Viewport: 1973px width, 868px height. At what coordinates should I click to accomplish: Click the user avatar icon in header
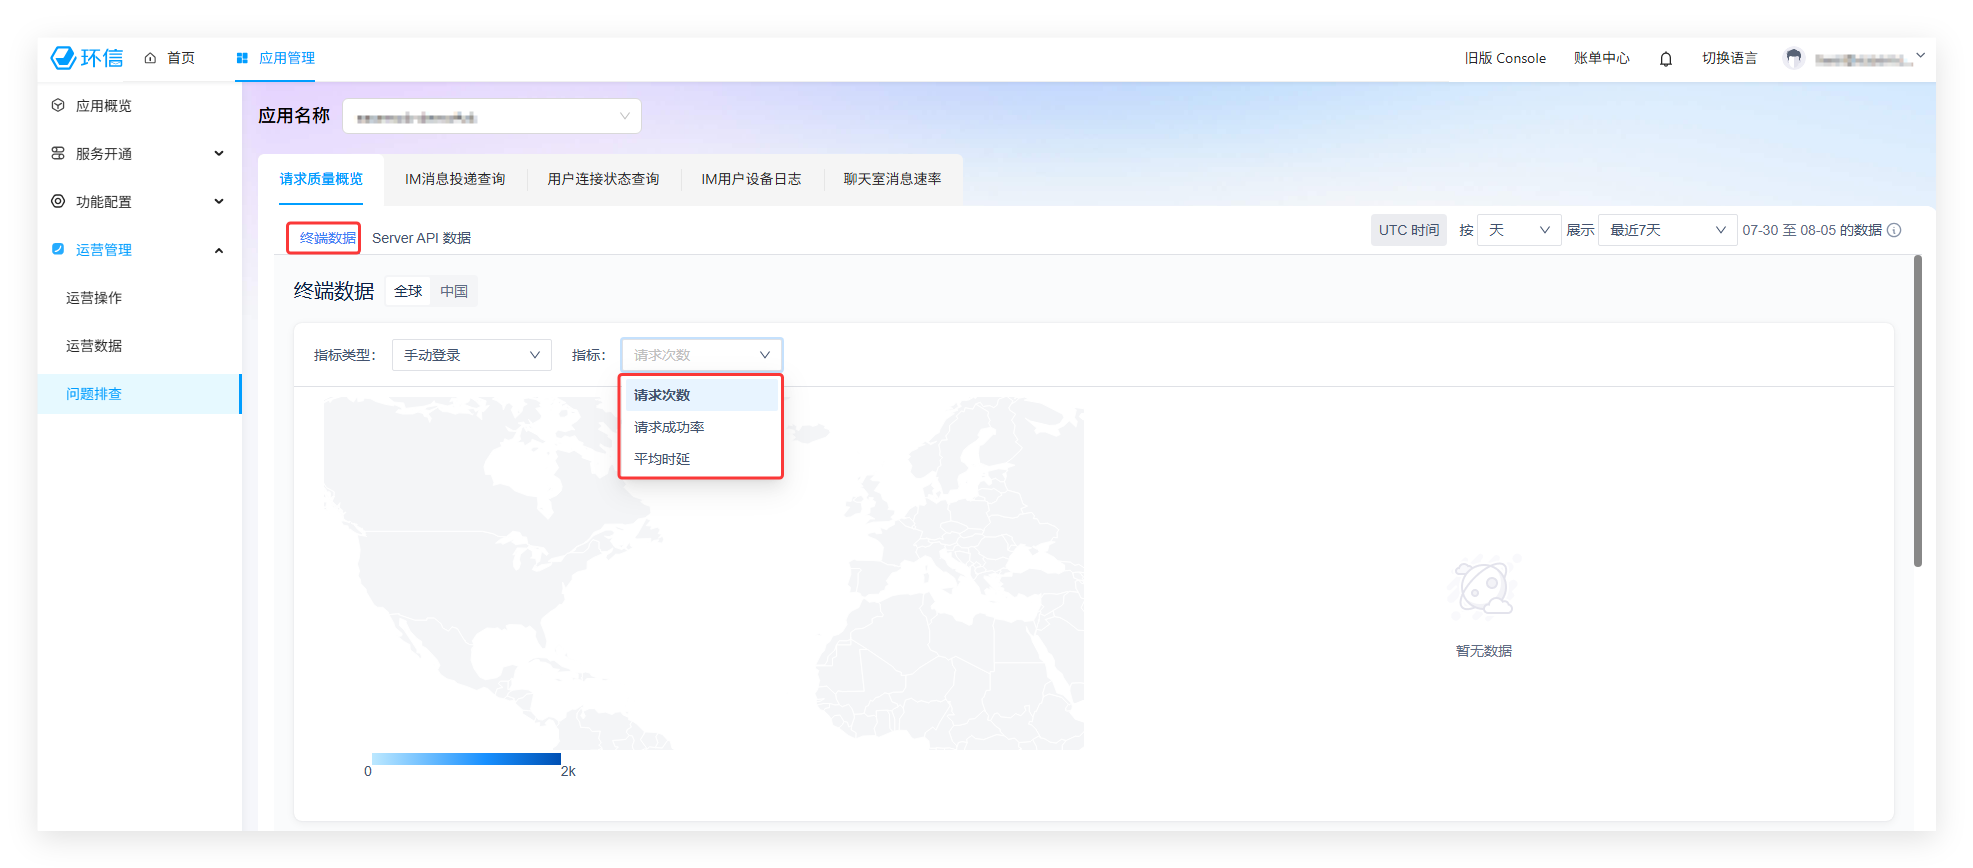point(1793,59)
